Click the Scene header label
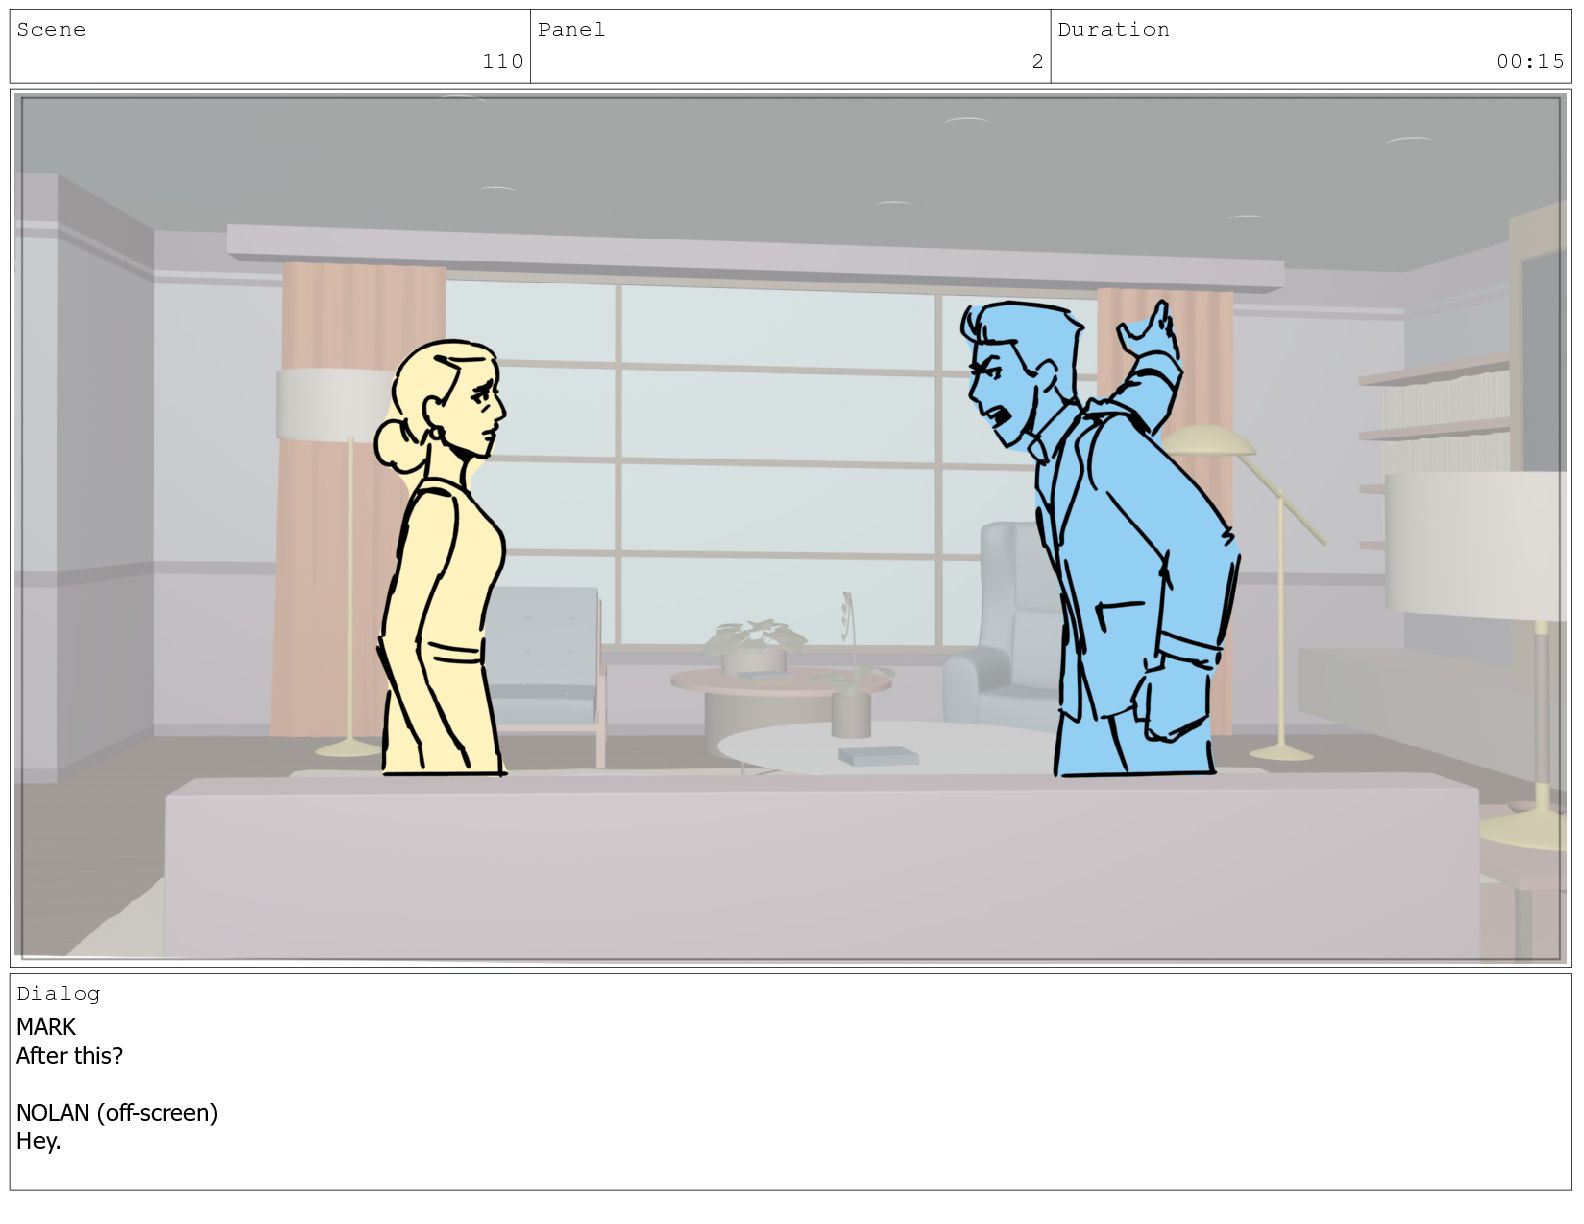The height and width of the screenshot is (1224, 1584). 51,30
